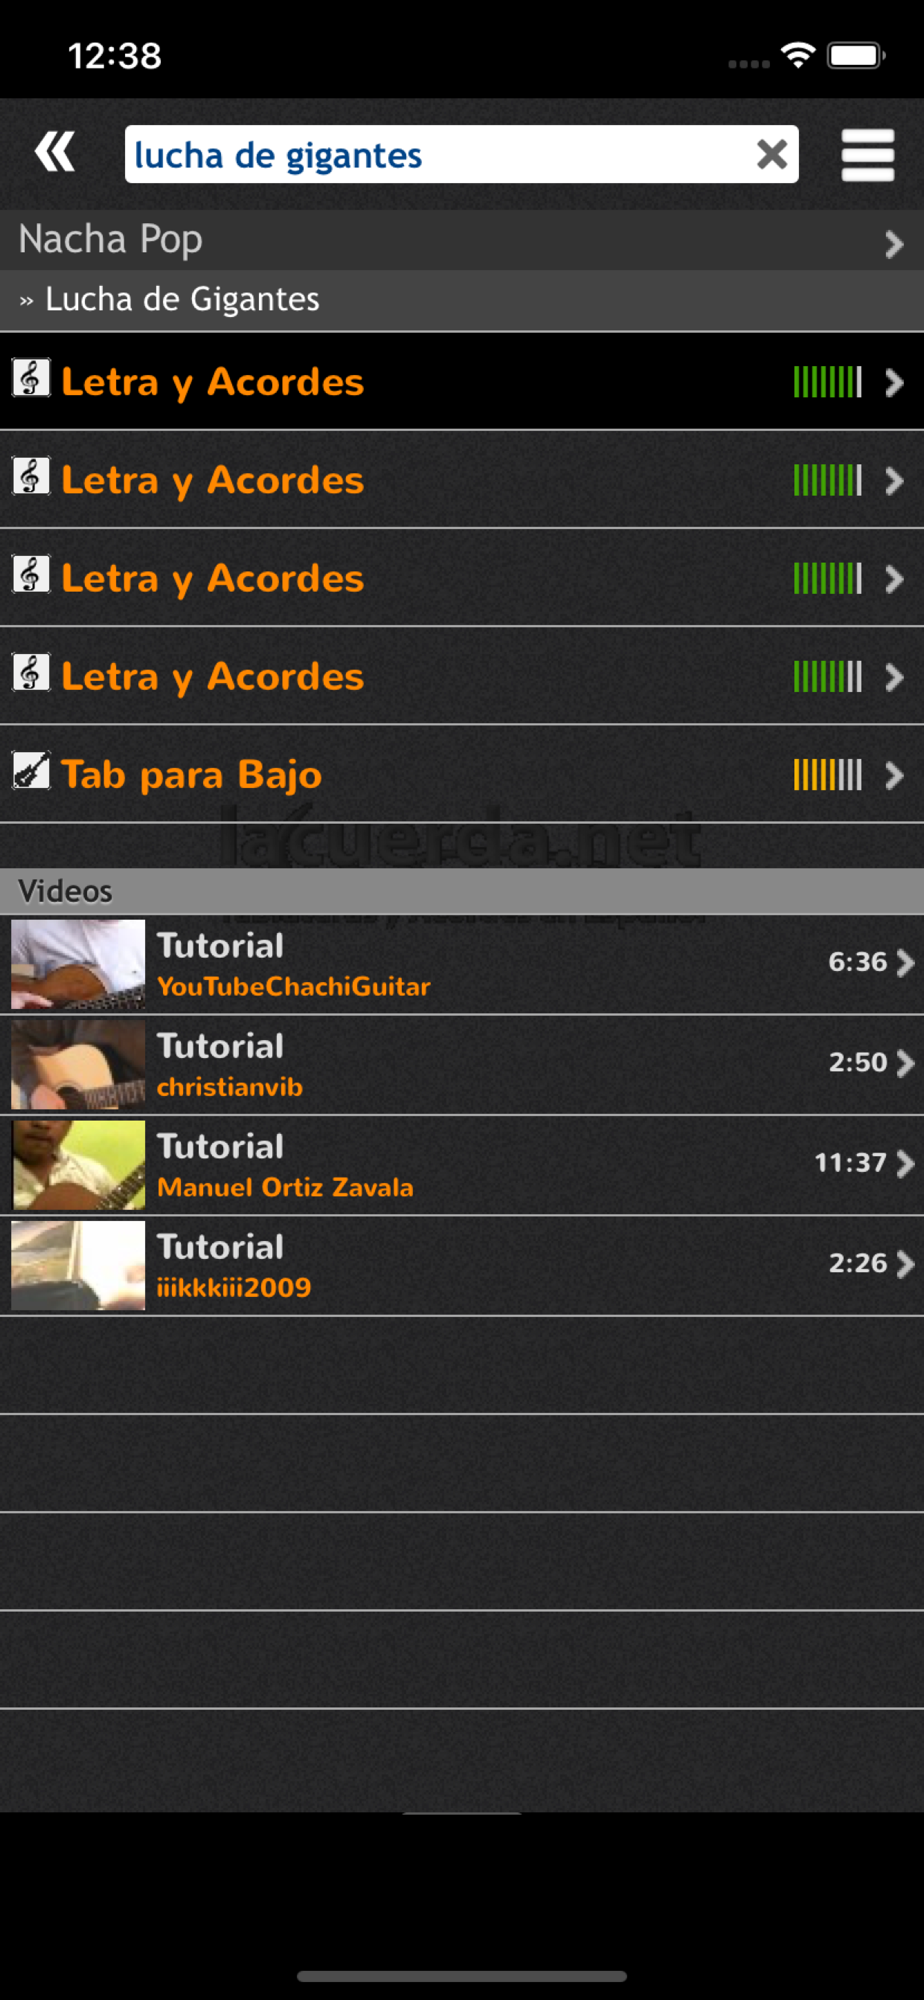The width and height of the screenshot is (924, 2000).
Task: Open the hamburger menu
Action: coord(867,155)
